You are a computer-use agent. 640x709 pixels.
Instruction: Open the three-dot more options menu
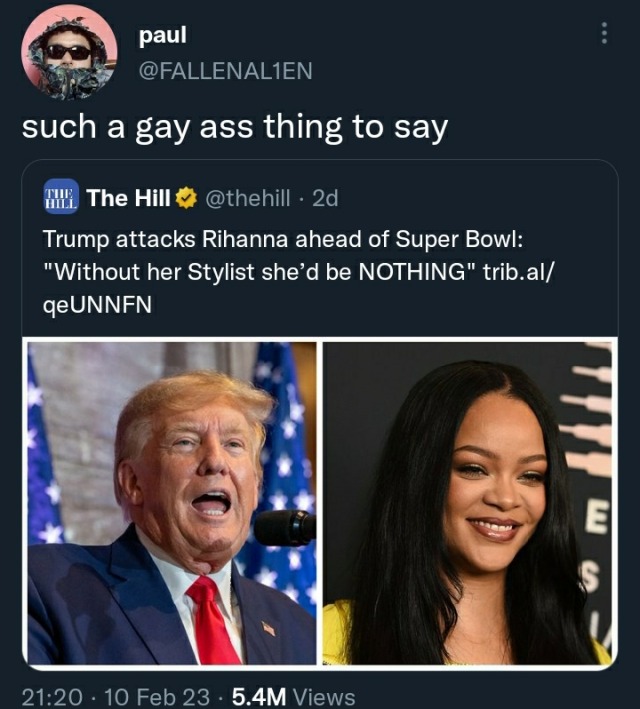[603, 33]
